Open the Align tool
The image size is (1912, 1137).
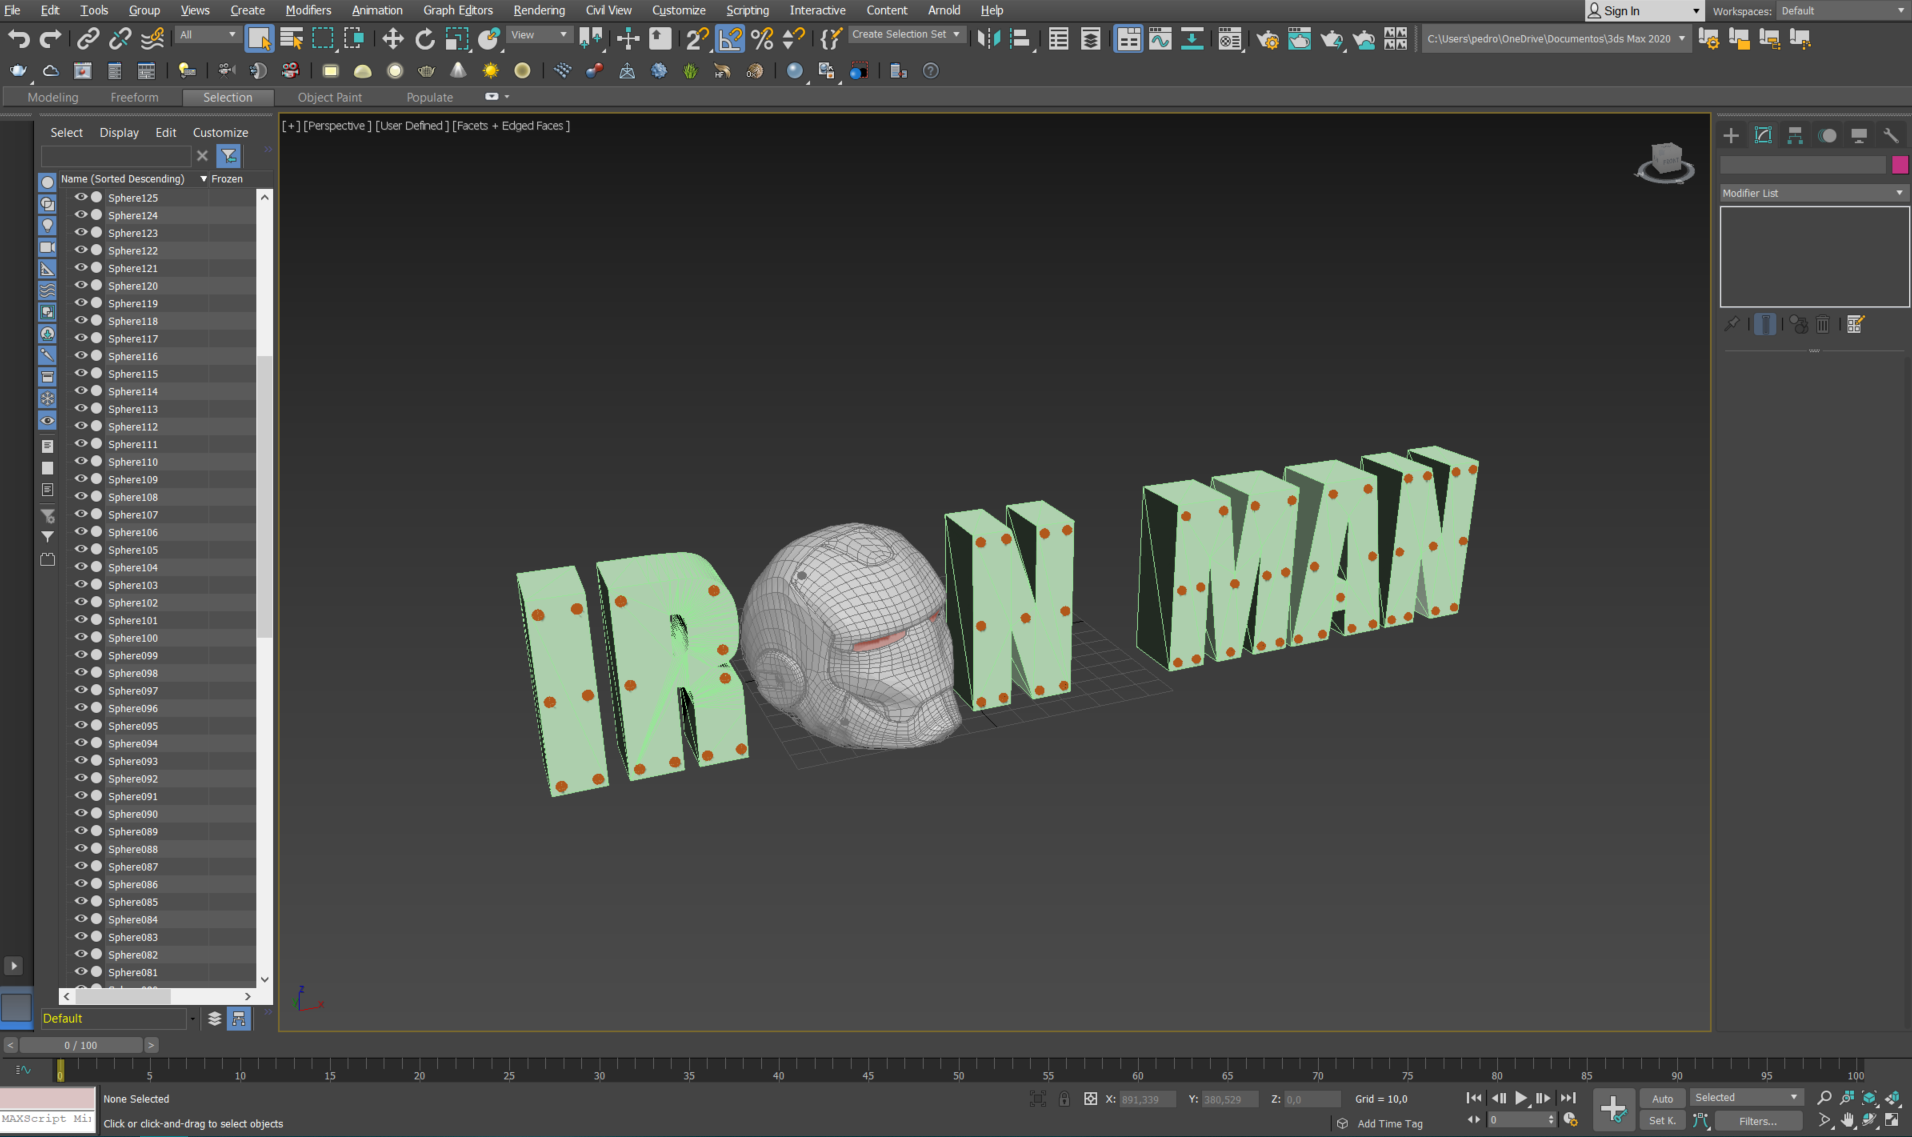(x=1020, y=39)
